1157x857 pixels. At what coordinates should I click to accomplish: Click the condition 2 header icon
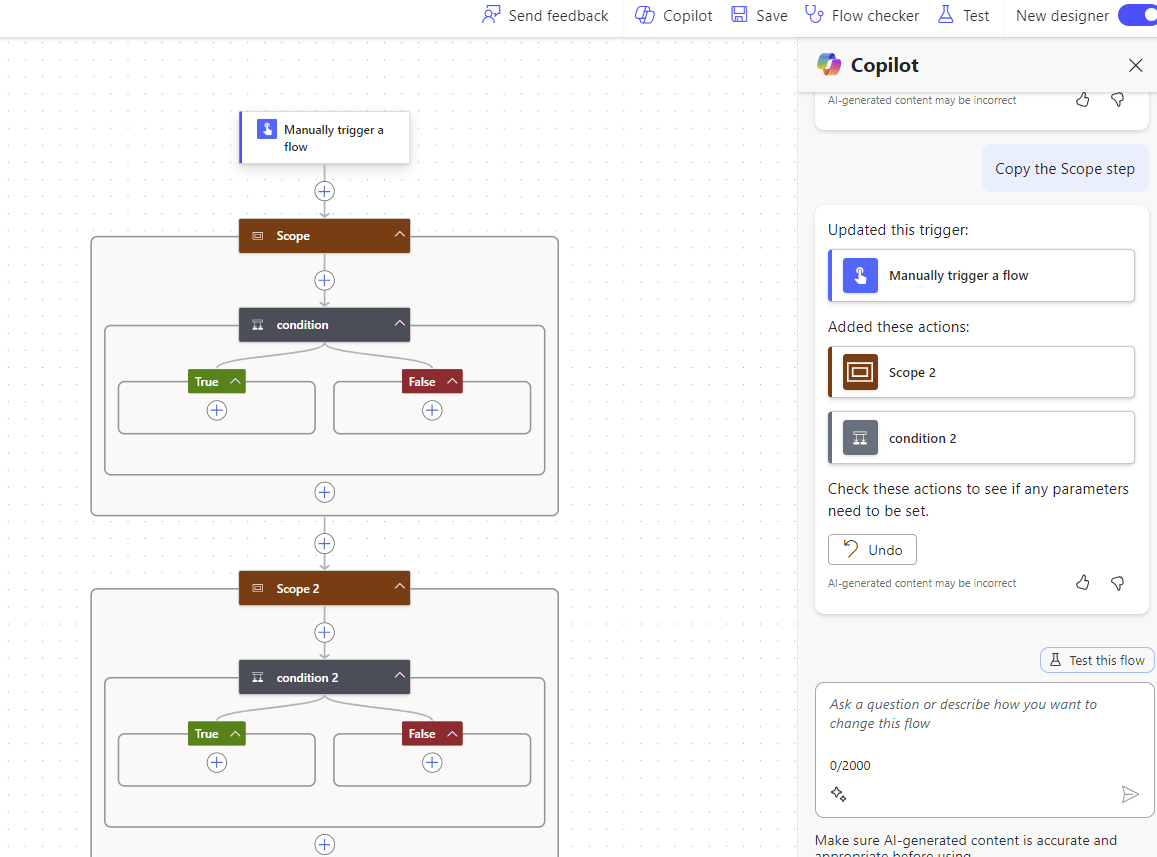coord(258,677)
